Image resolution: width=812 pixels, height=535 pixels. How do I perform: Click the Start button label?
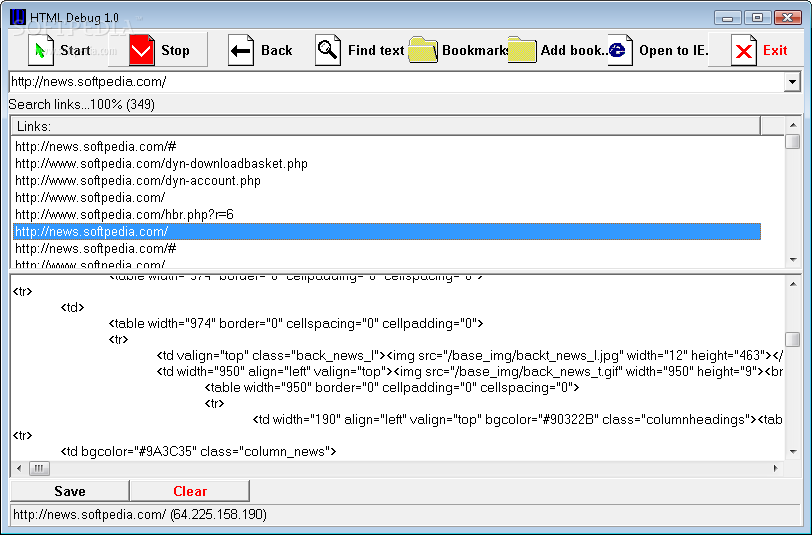point(75,50)
